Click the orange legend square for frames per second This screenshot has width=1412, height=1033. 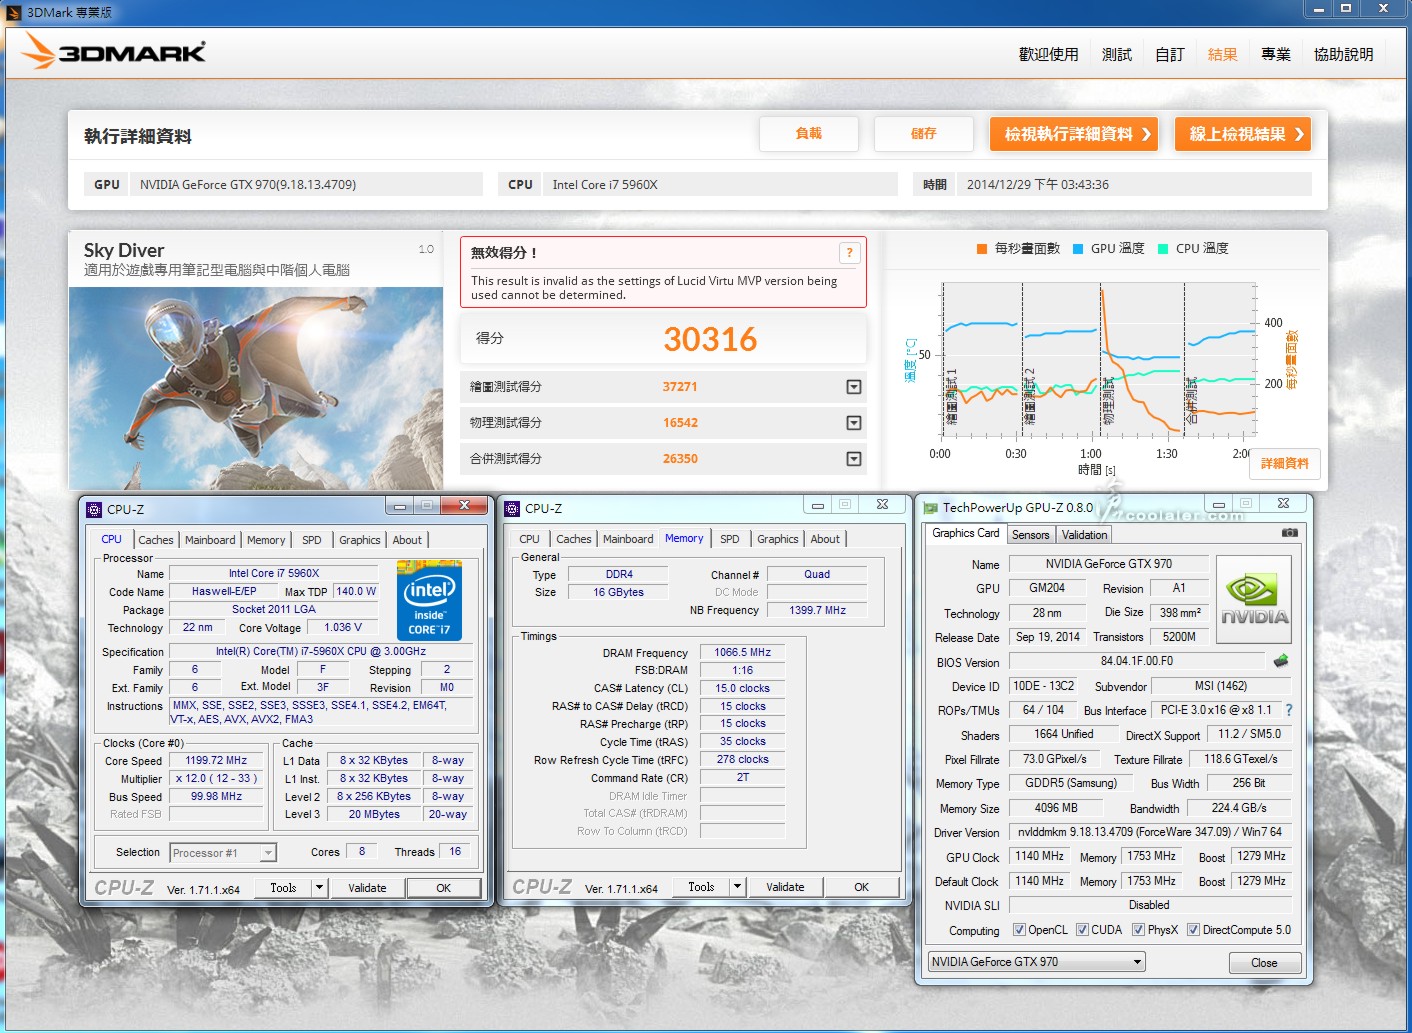[x=982, y=249]
